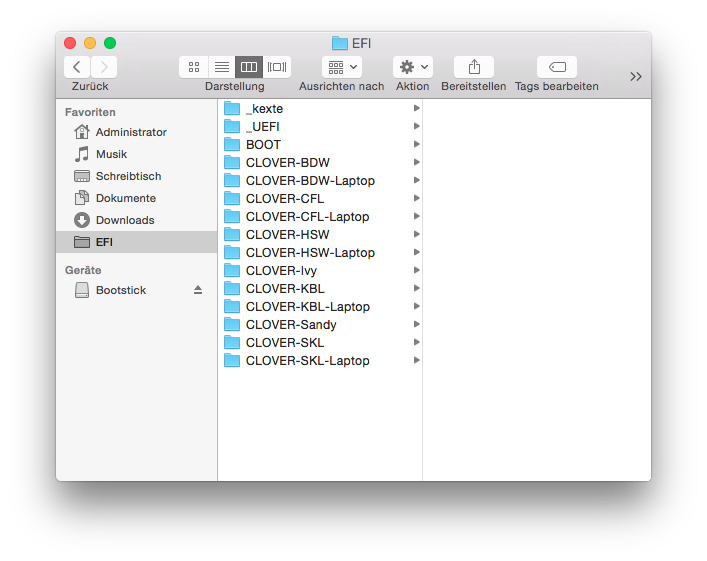
Task: Click the CLOVER-SKL folder name
Action: 285,343
